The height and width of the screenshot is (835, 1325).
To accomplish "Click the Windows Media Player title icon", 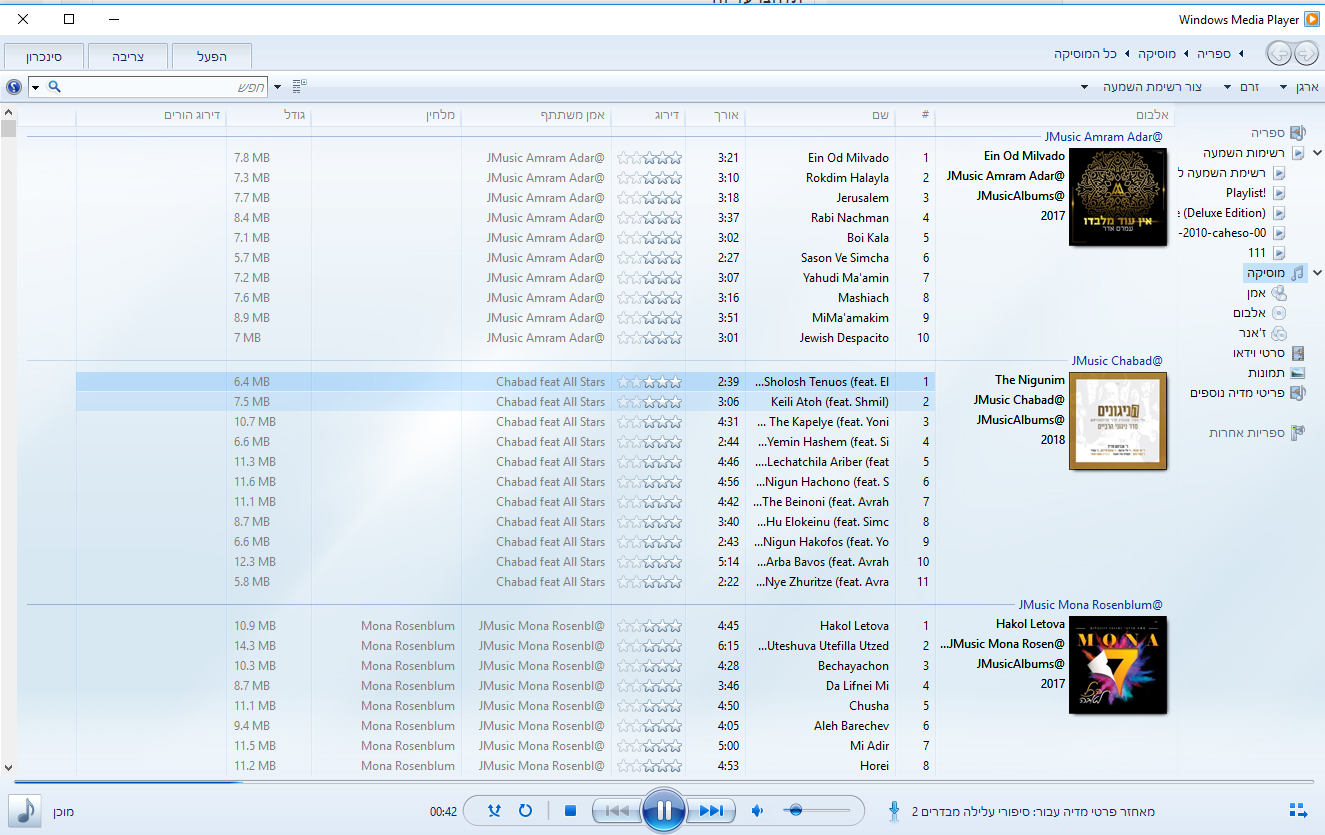I will pos(1311,19).
